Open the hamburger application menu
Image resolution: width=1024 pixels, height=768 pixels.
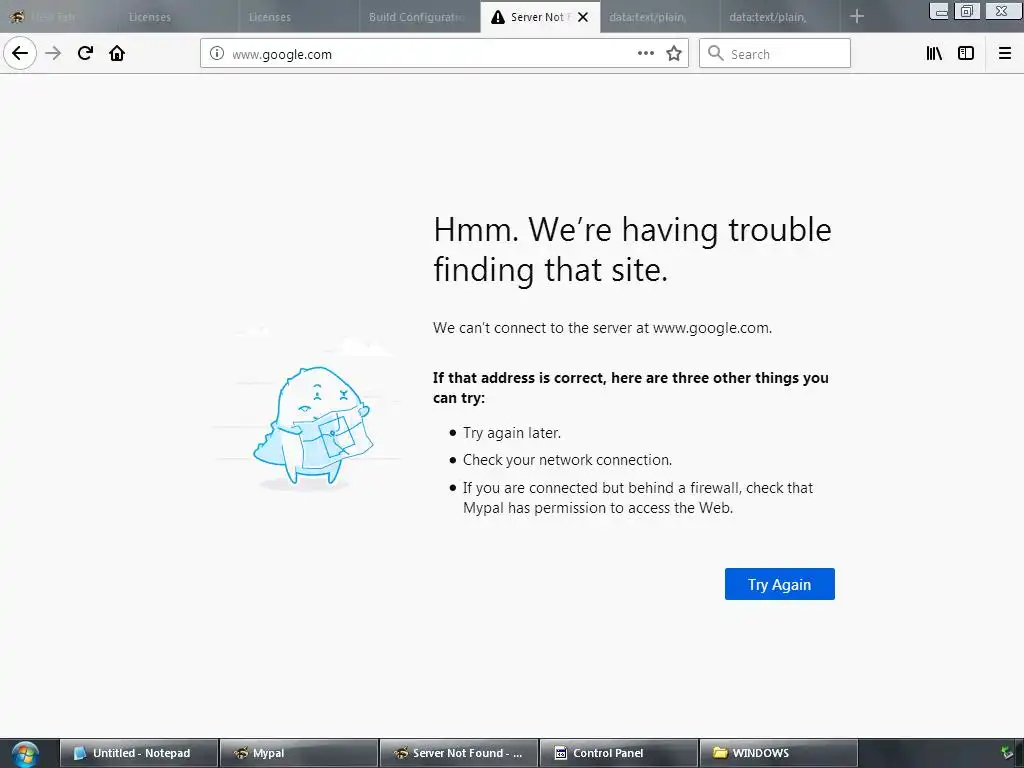coord(1004,54)
